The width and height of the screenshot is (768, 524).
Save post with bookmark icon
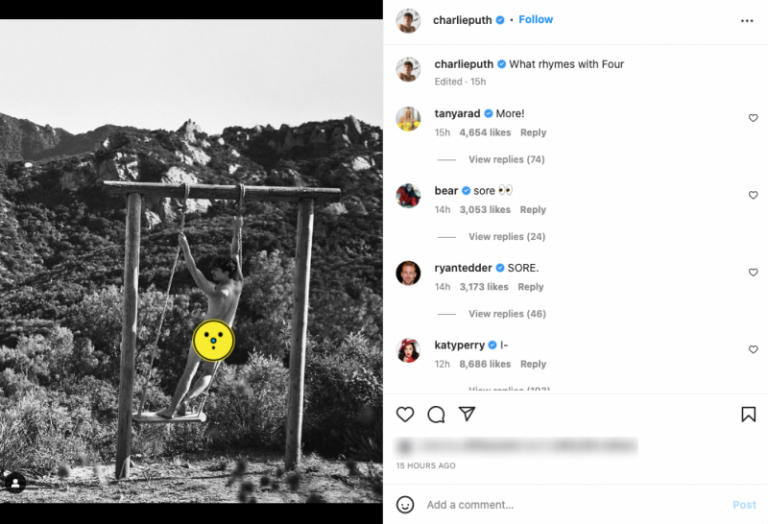[x=748, y=414]
